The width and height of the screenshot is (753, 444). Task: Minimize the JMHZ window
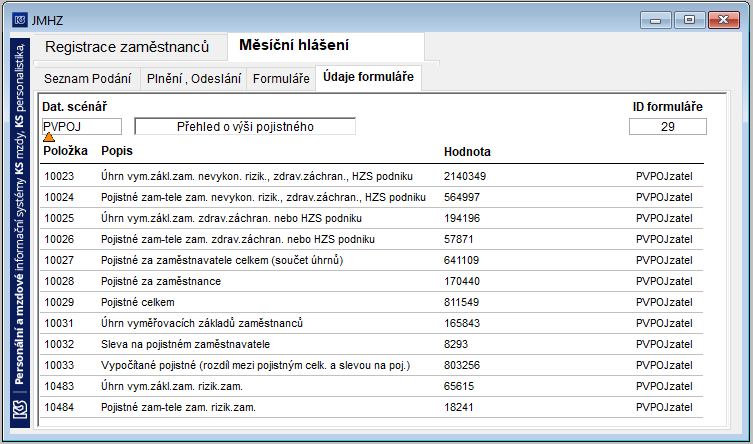[656, 20]
